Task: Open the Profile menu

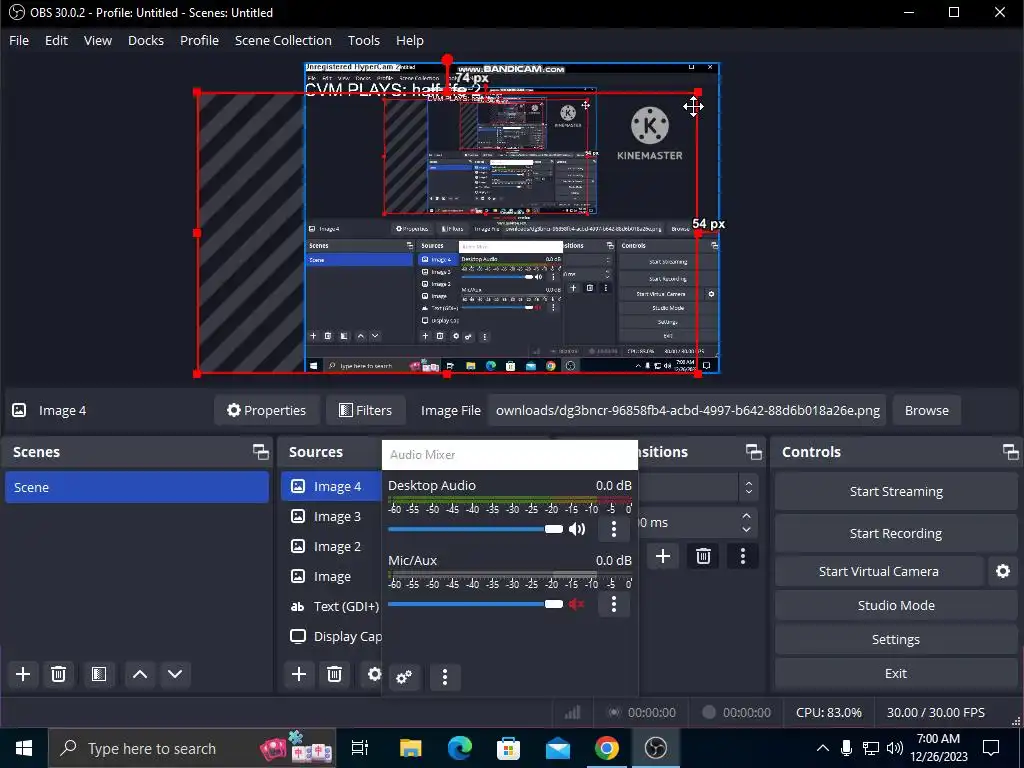Action: (199, 40)
